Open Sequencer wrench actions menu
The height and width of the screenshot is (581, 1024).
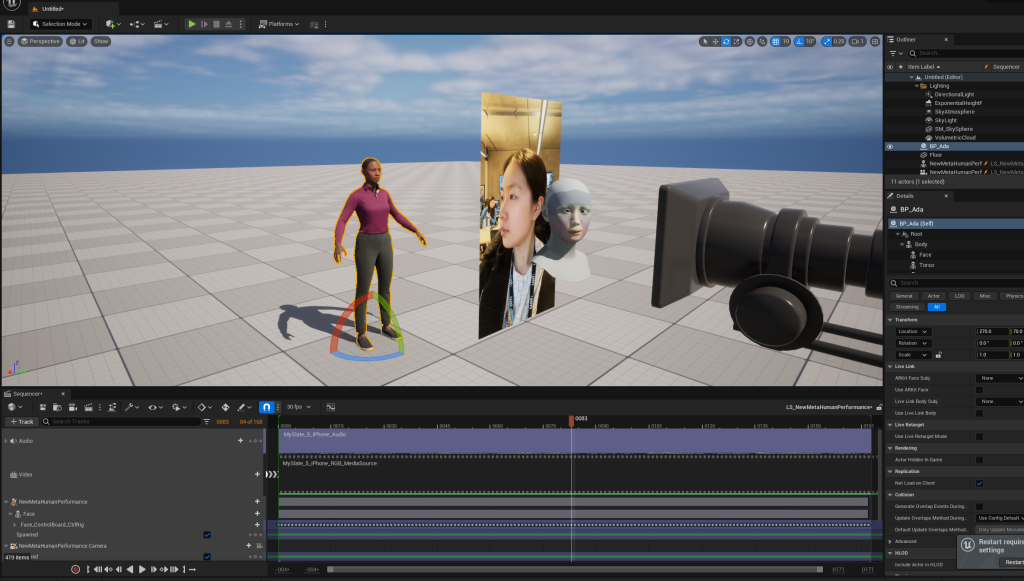point(131,407)
